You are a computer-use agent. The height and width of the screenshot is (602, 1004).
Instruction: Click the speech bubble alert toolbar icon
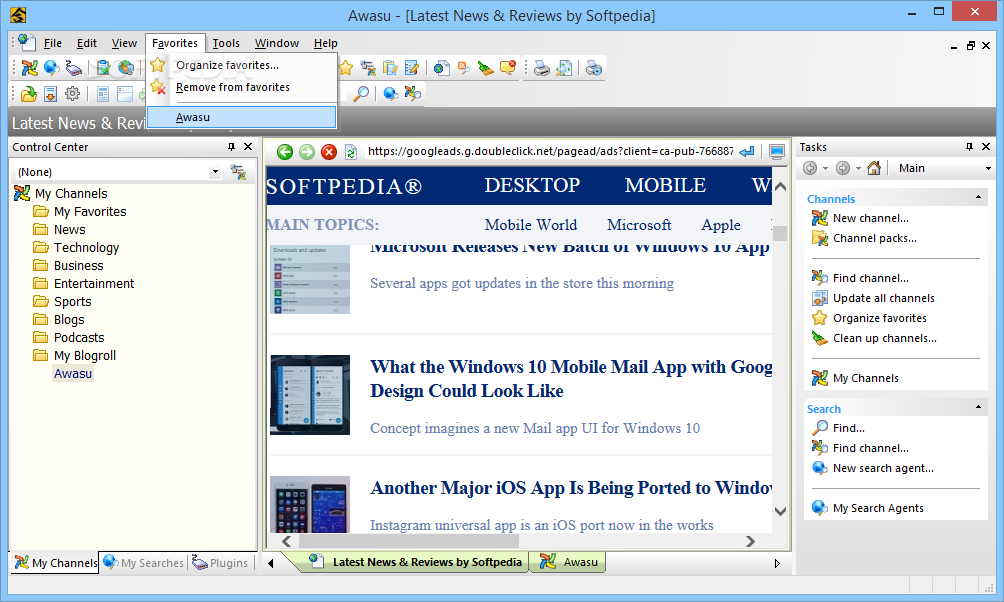click(508, 68)
